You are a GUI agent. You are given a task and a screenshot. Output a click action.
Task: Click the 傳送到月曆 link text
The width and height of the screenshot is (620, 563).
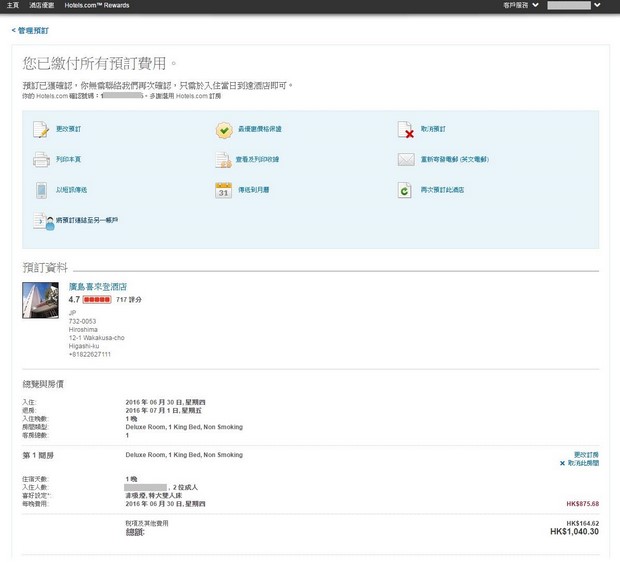[253, 190]
